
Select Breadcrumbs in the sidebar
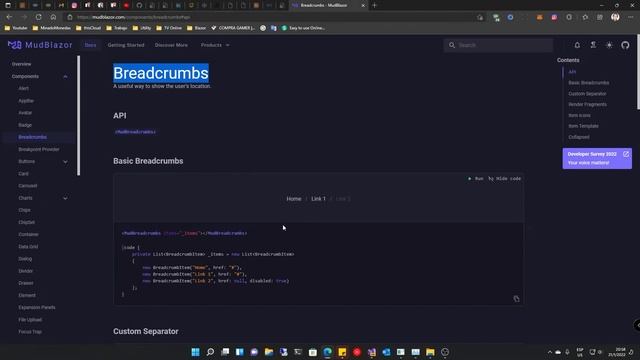[32, 137]
